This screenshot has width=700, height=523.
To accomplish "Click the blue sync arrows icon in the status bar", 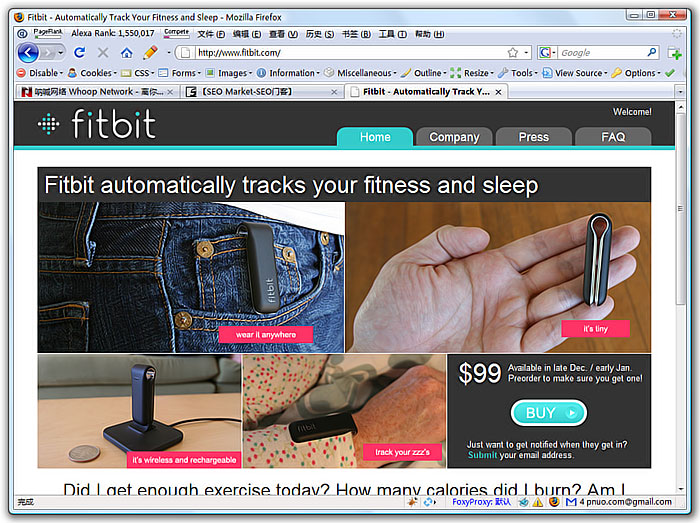I will [429, 502].
